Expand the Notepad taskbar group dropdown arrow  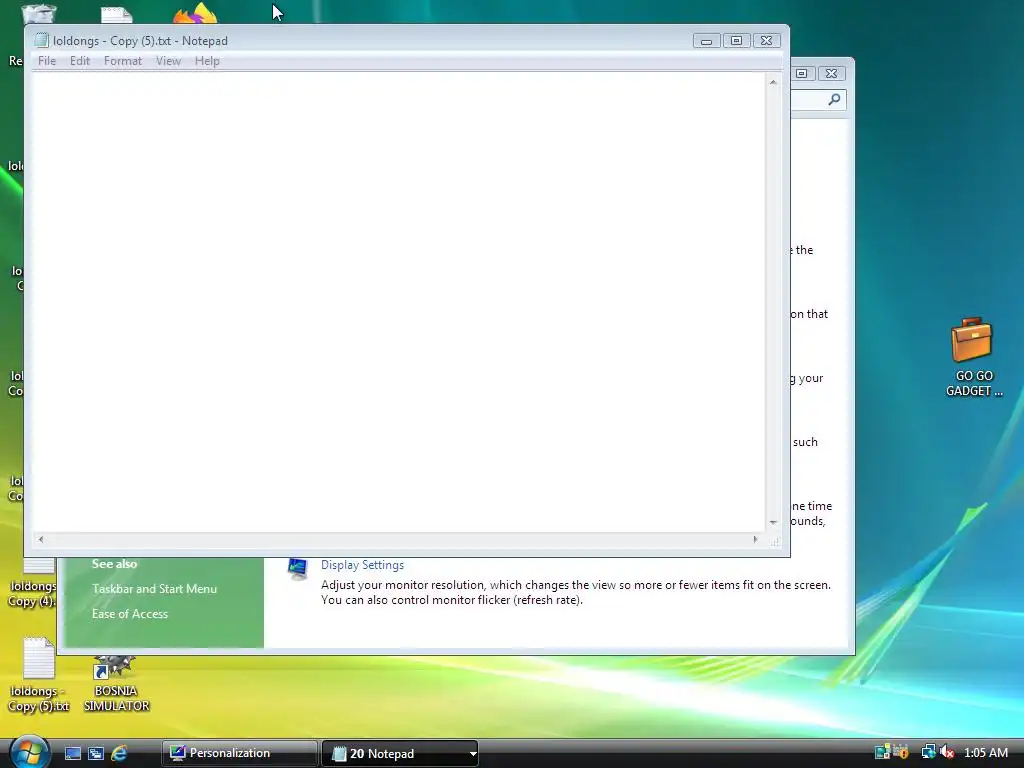[x=473, y=754]
